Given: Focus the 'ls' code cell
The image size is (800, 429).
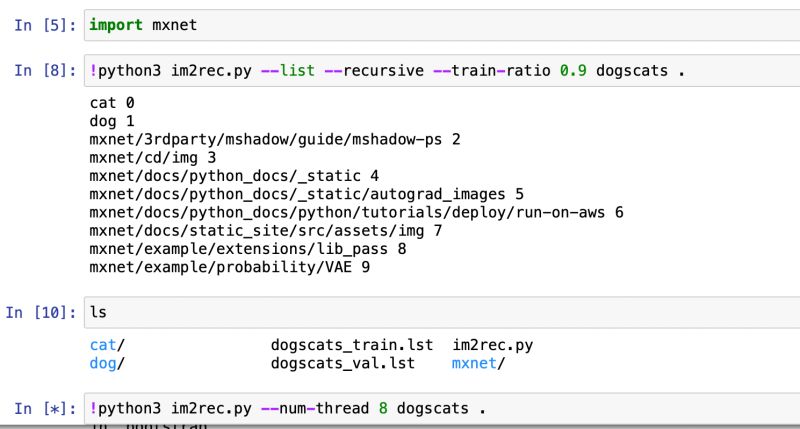Looking at the screenshot, I should pos(442,312).
